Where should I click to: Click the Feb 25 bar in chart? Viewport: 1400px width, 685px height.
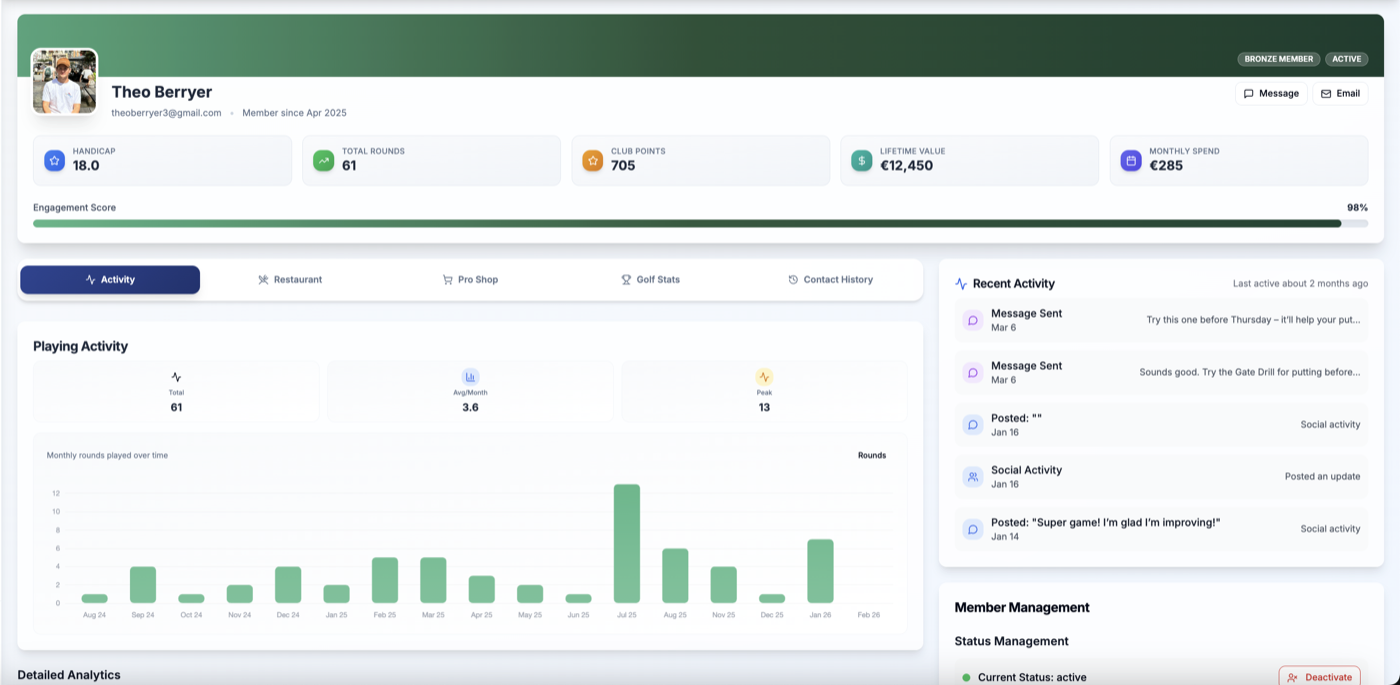[x=385, y=580]
